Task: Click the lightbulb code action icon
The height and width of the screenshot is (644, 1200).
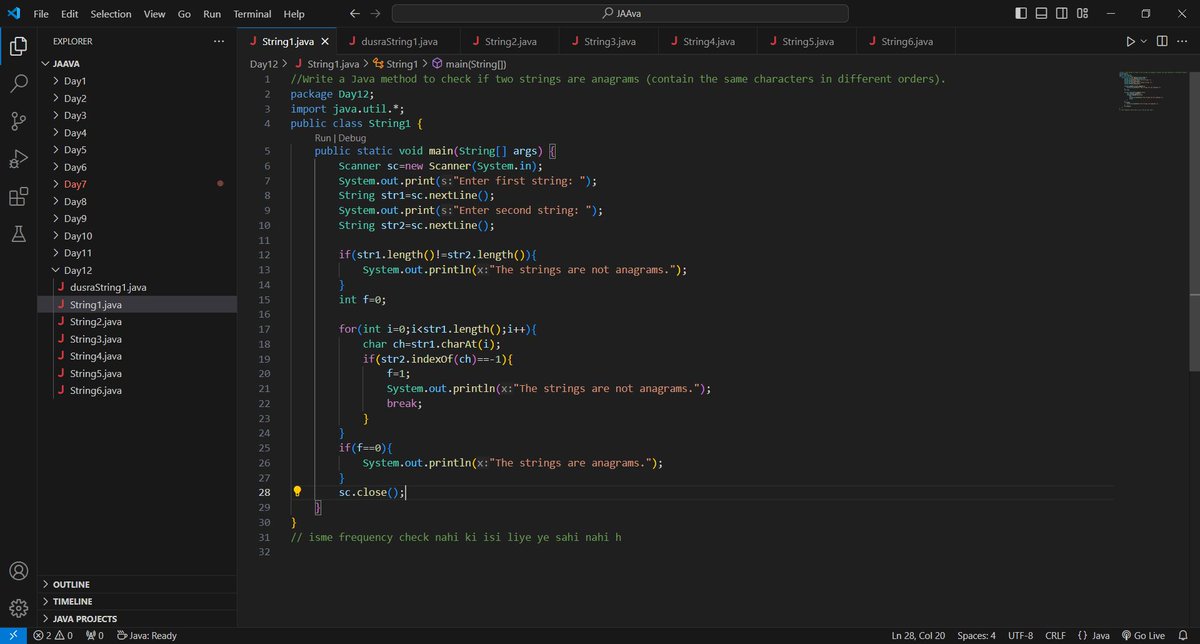Action: [297, 492]
